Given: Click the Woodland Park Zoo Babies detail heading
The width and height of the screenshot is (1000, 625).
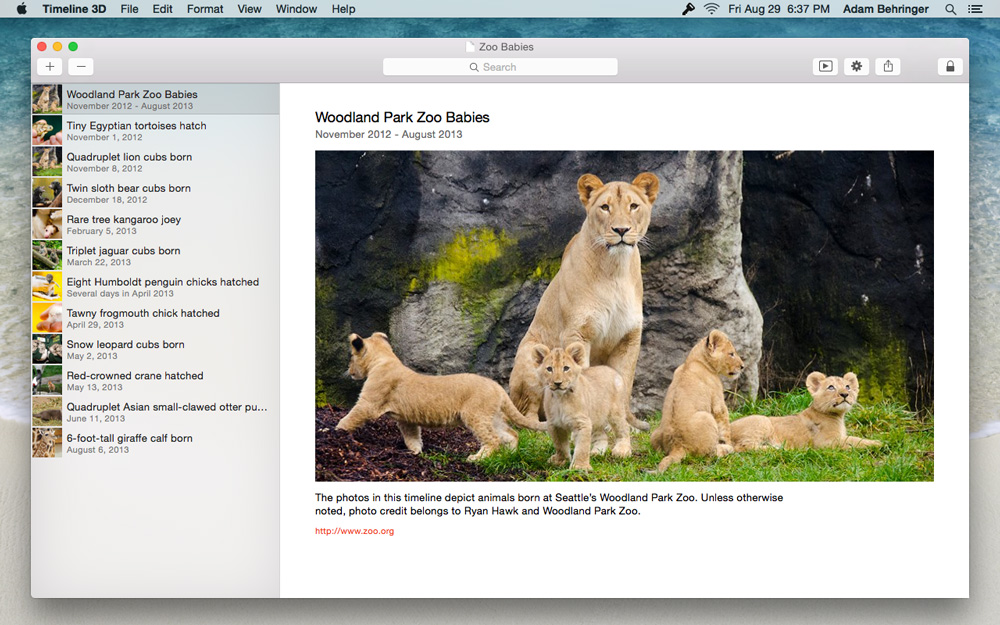Looking at the screenshot, I should tap(402, 117).
